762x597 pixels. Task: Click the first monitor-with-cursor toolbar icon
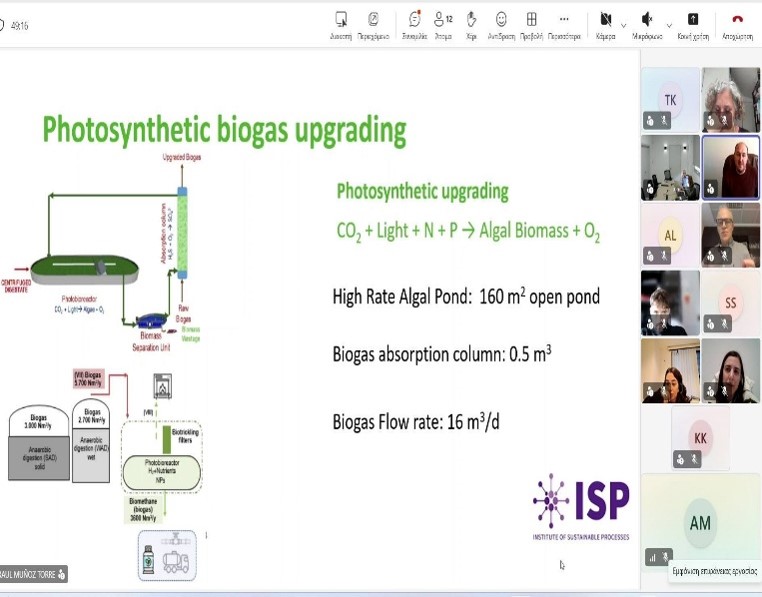point(341,25)
